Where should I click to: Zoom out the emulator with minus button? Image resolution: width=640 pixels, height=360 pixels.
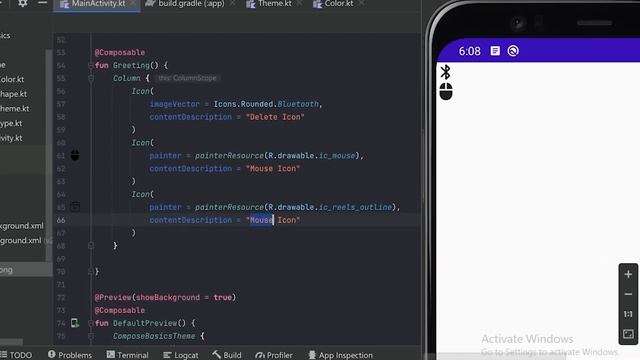(x=628, y=294)
